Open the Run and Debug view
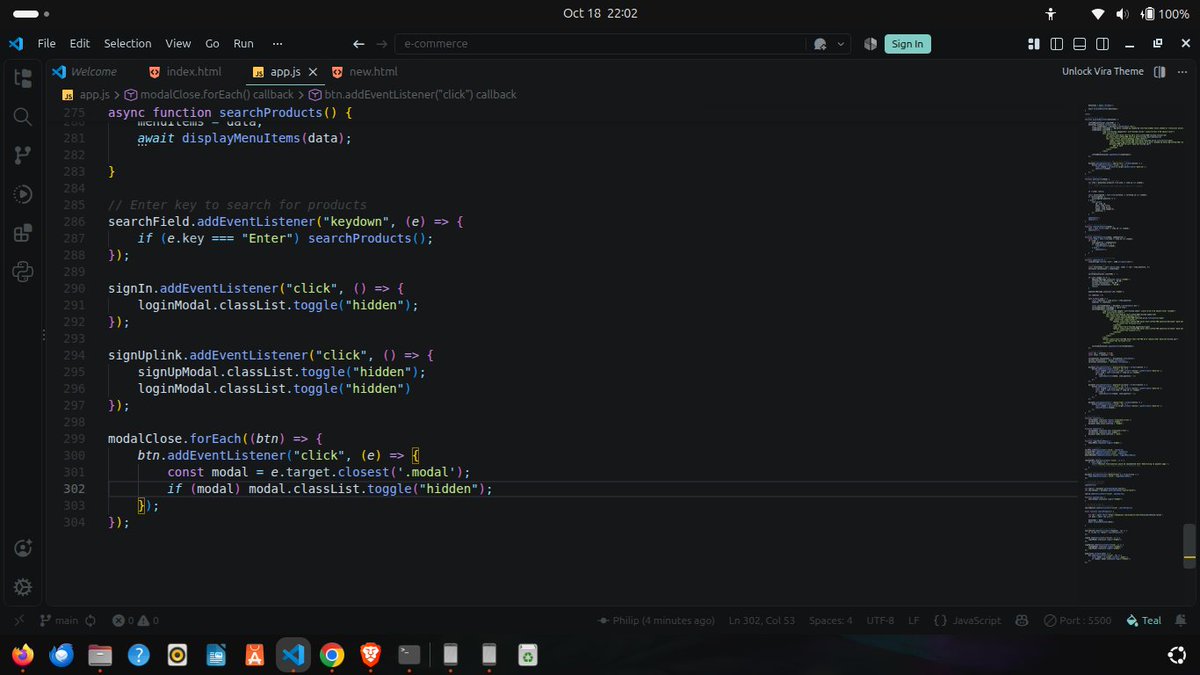This screenshot has height=675, width=1200. (x=23, y=194)
